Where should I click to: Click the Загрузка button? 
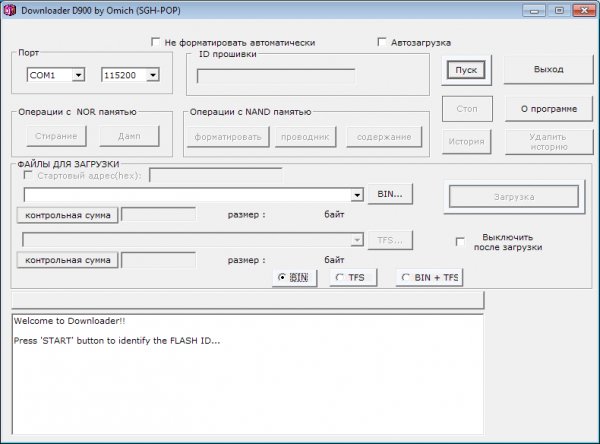click(x=514, y=197)
